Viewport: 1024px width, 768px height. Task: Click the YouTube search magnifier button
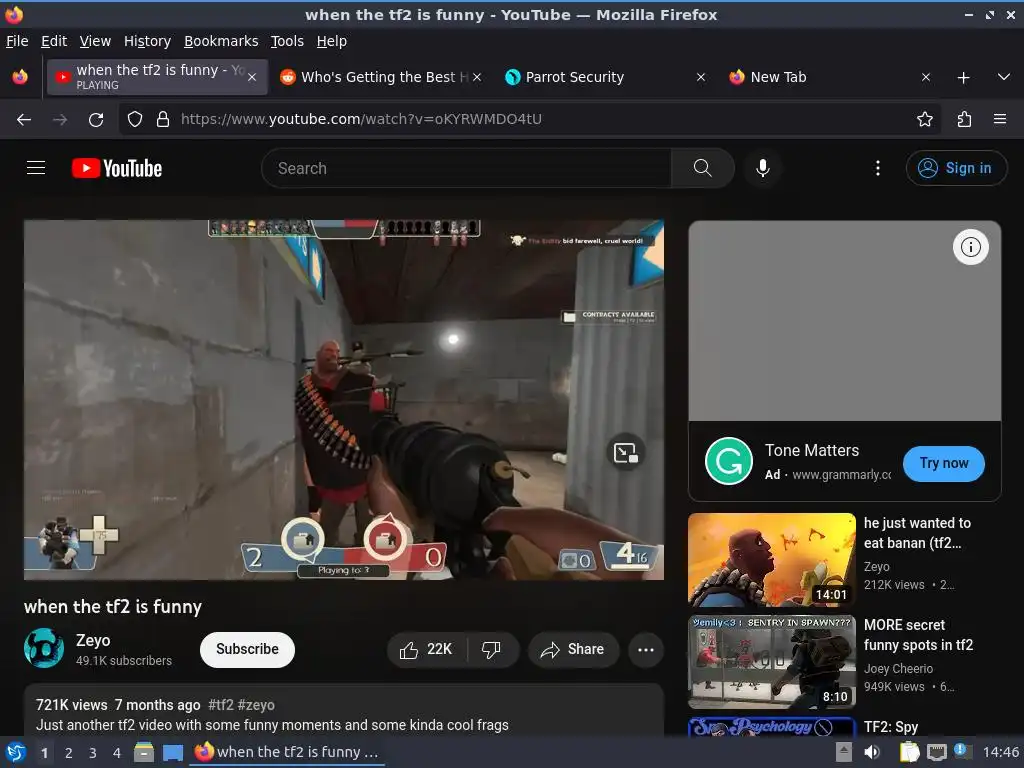point(702,168)
